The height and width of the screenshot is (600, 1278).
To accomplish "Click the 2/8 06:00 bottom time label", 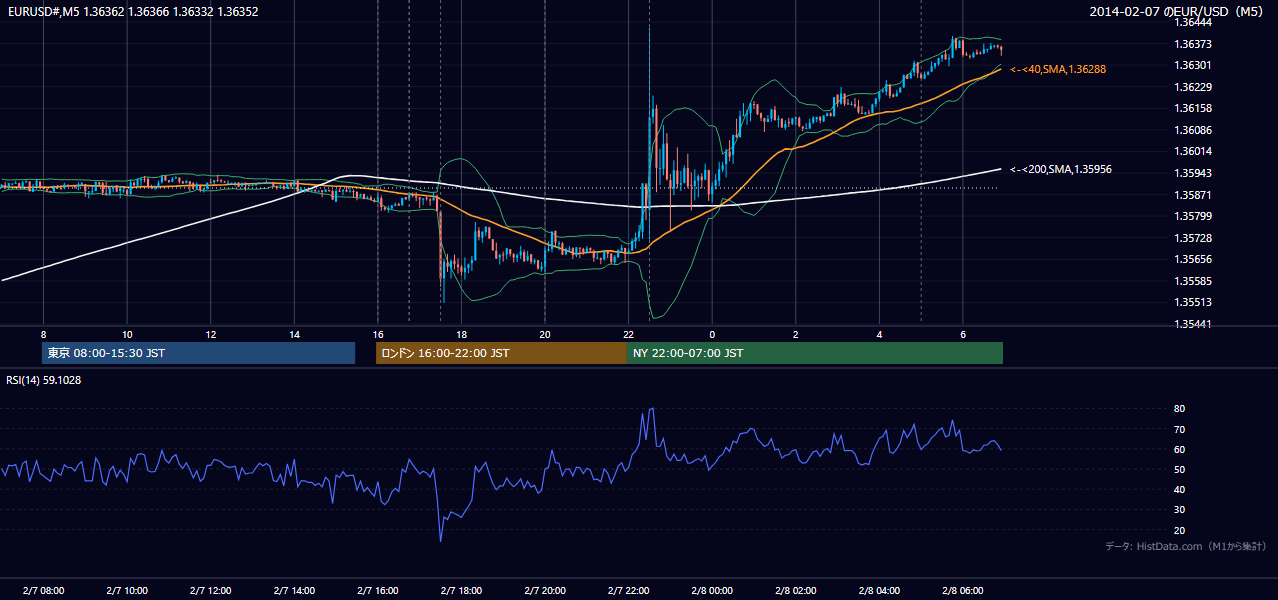I will [962, 590].
